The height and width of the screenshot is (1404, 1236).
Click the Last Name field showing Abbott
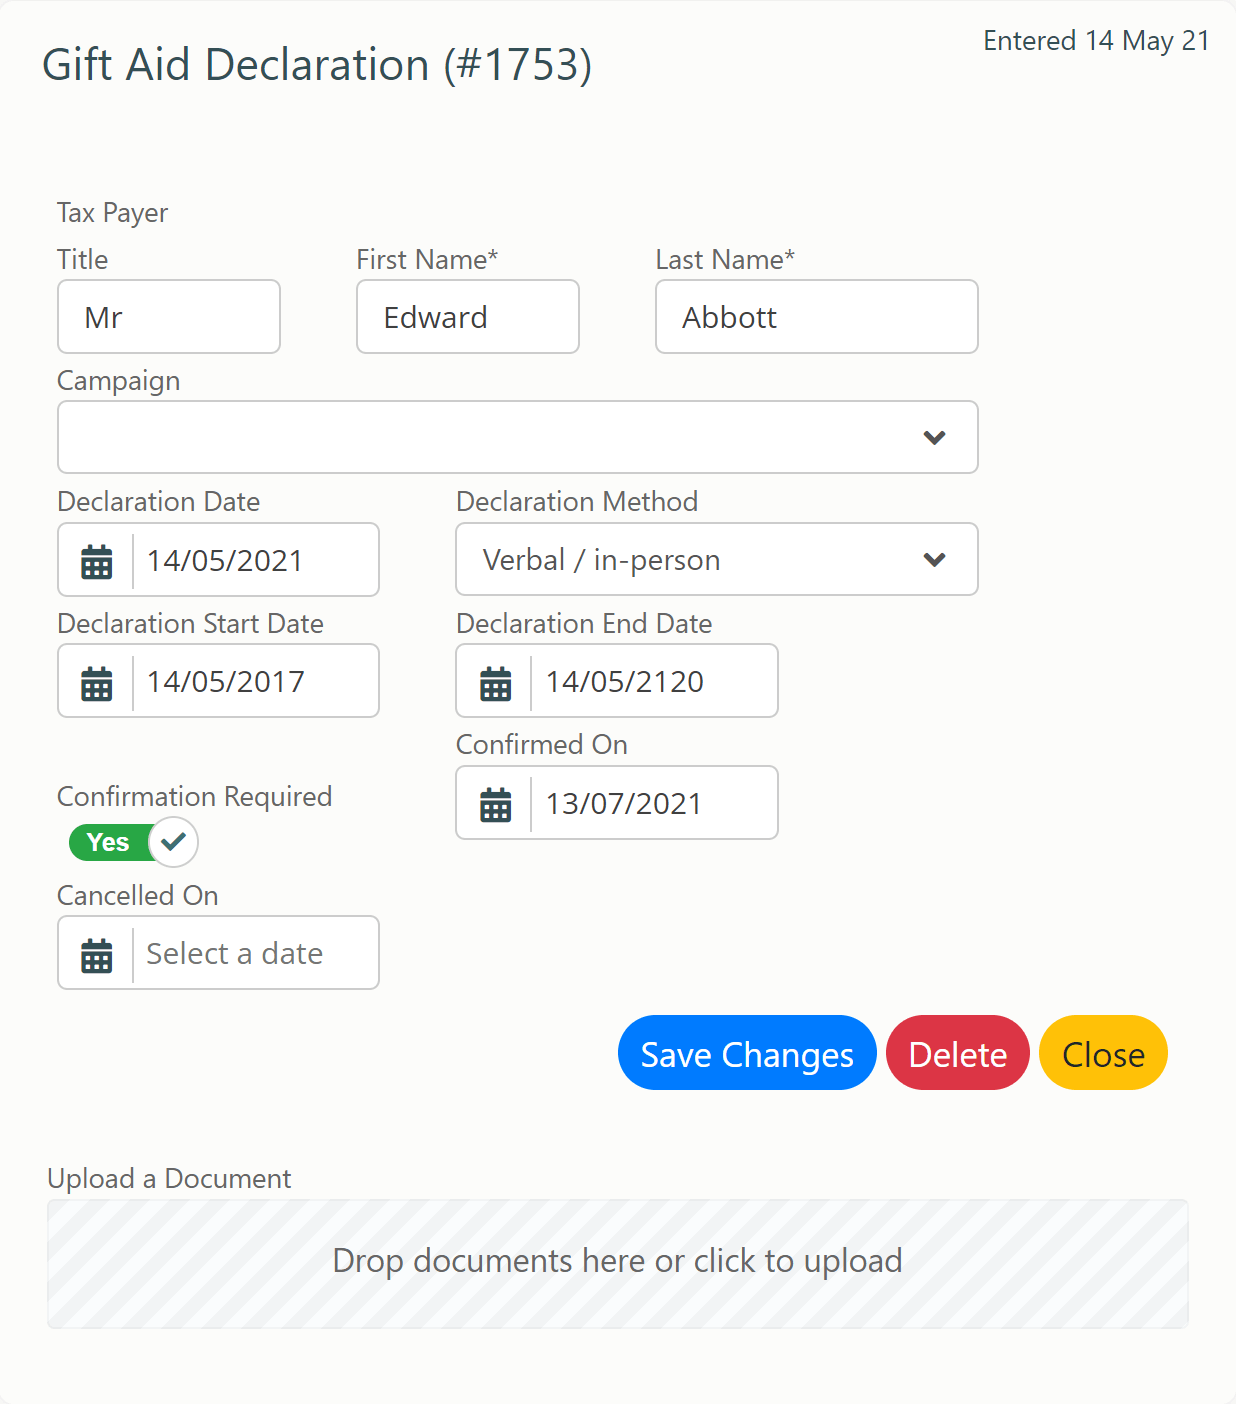tap(816, 317)
